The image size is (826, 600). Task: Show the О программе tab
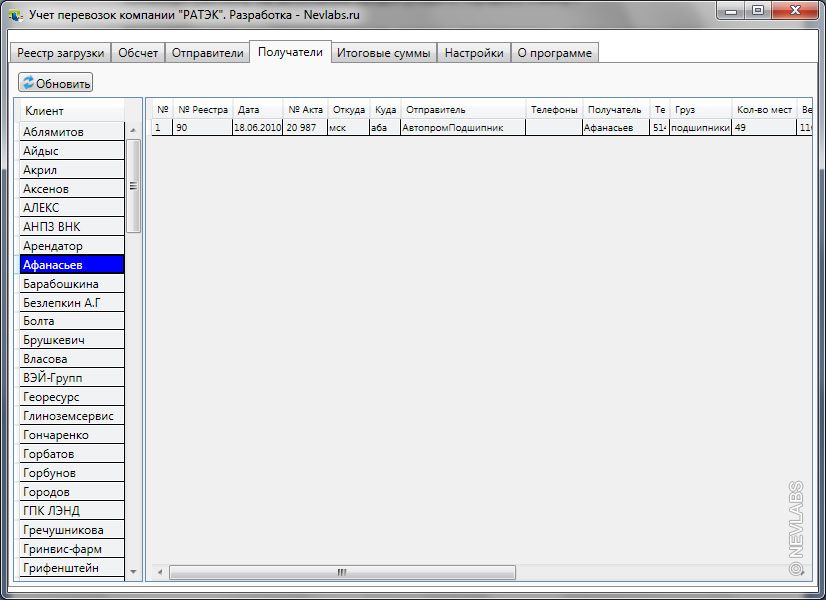click(x=554, y=53)
